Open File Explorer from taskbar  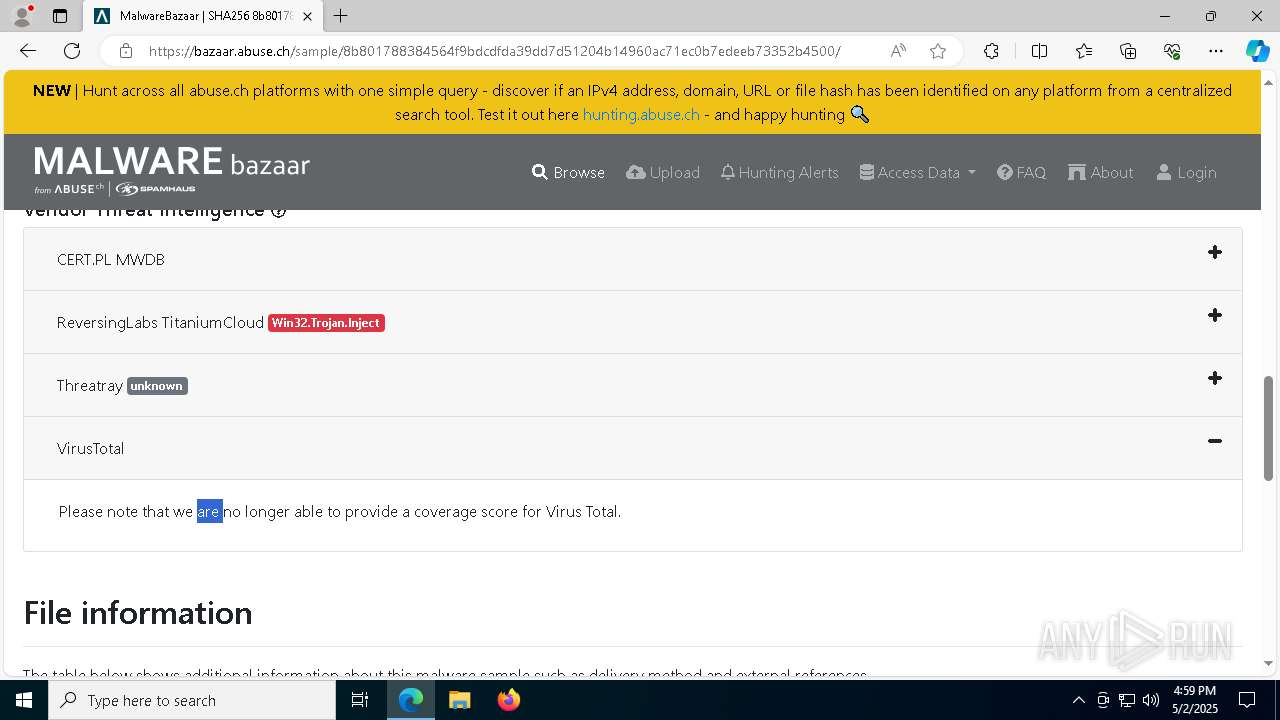459,700
